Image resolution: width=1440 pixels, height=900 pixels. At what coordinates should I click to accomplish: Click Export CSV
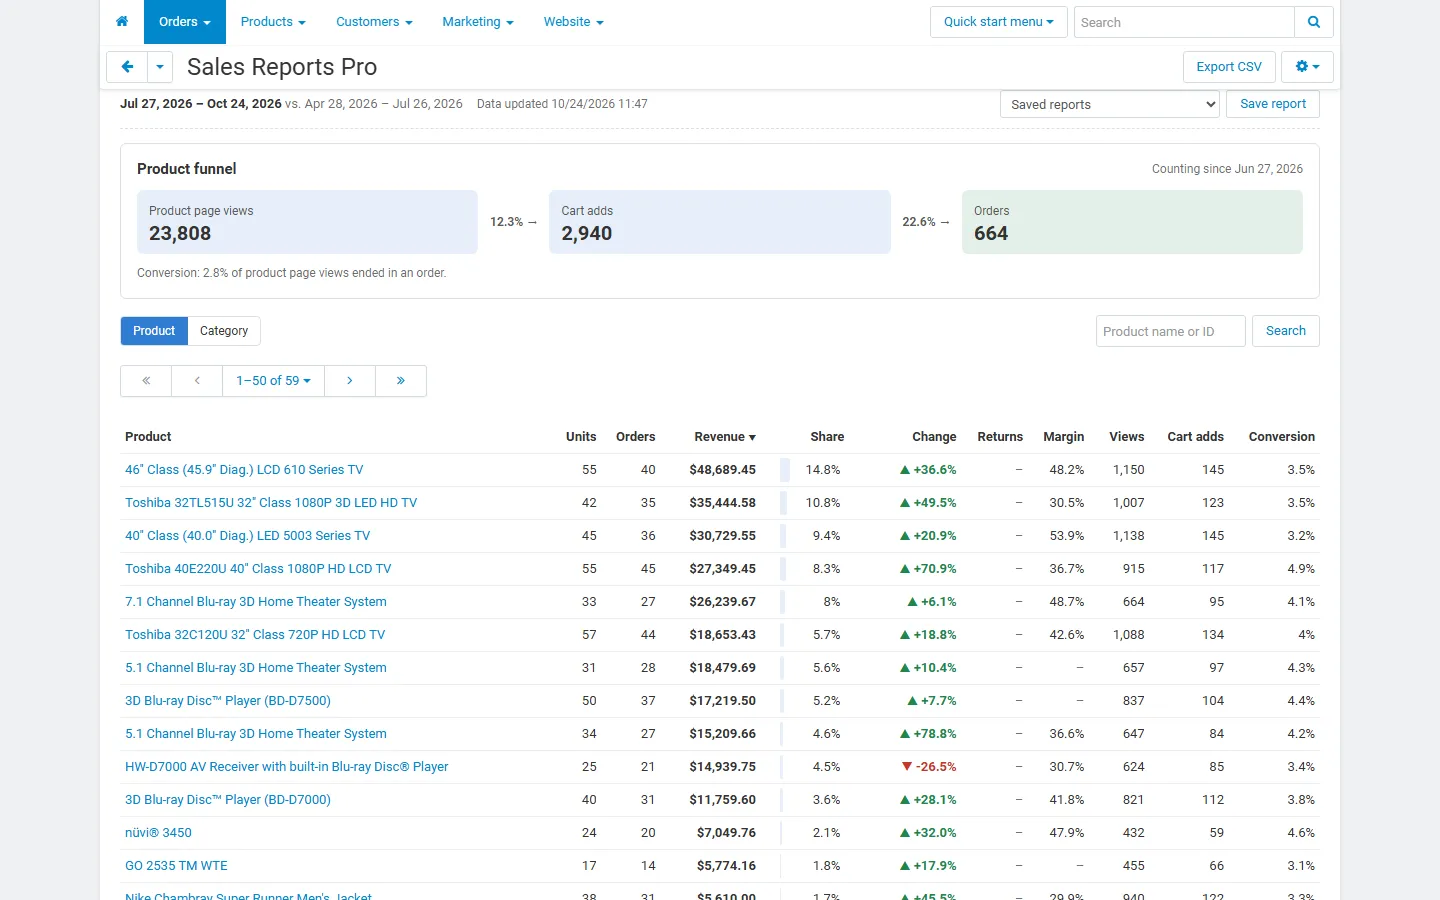tap(1229, 67)
